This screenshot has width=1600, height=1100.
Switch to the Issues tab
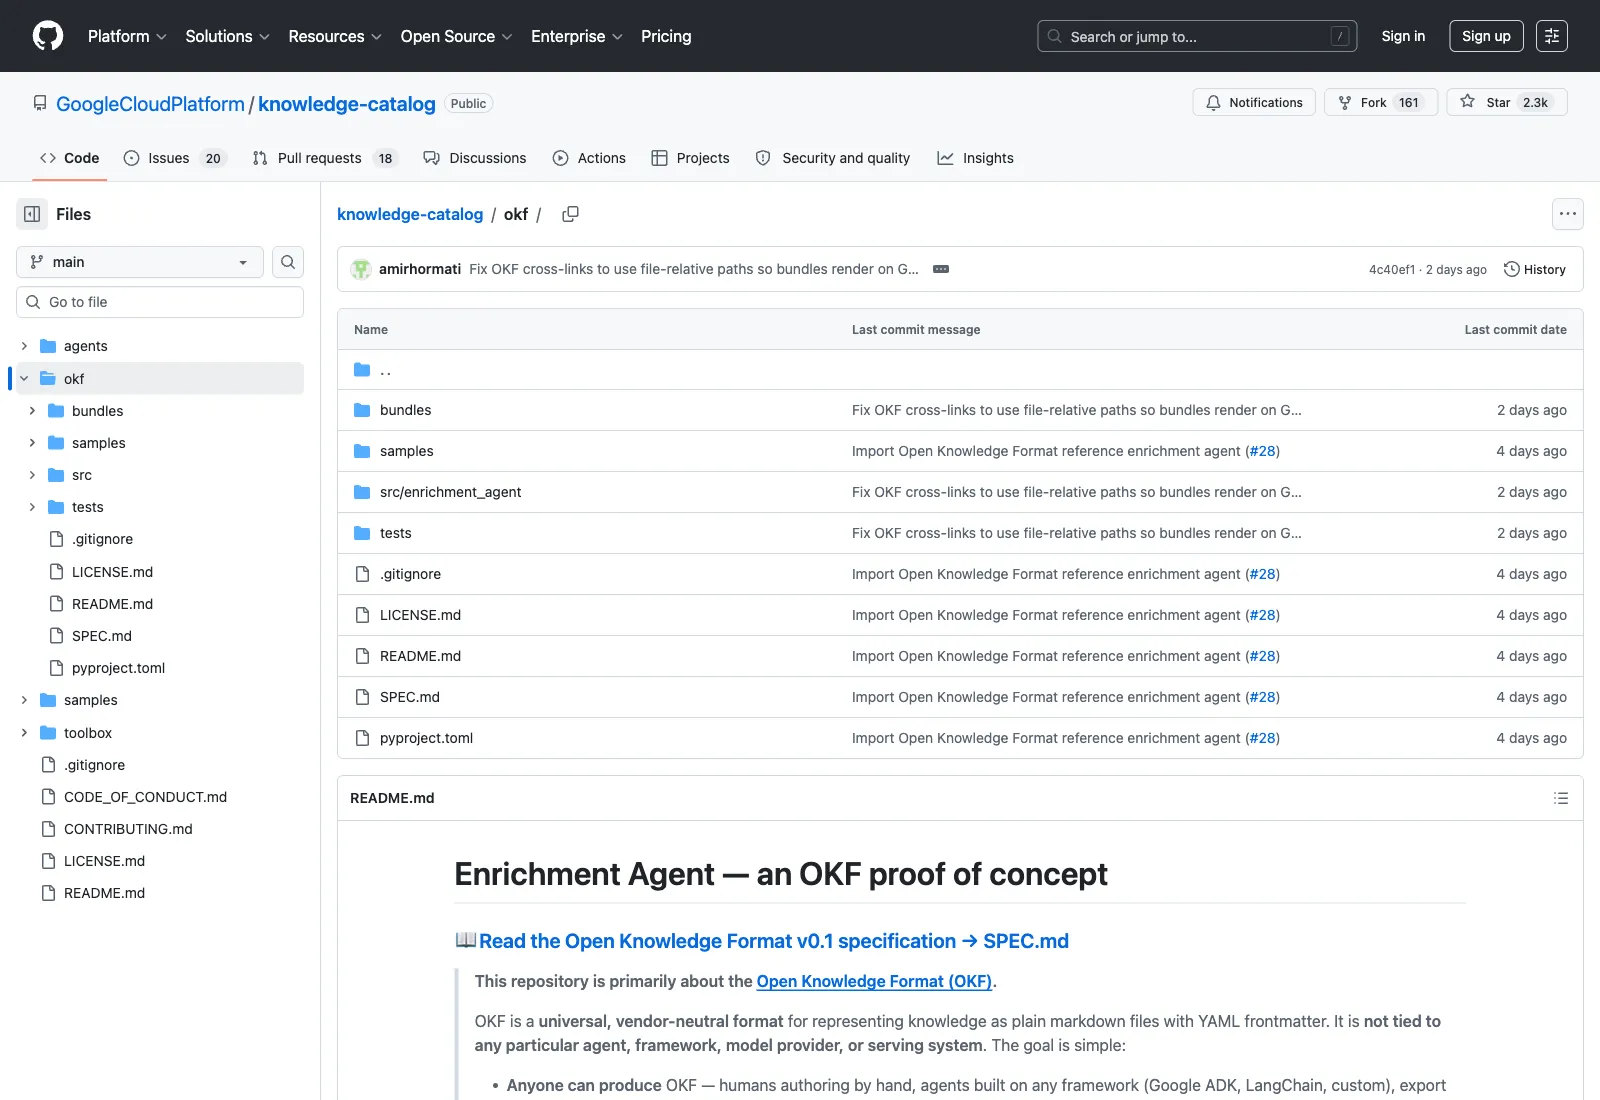pos(175,158)
